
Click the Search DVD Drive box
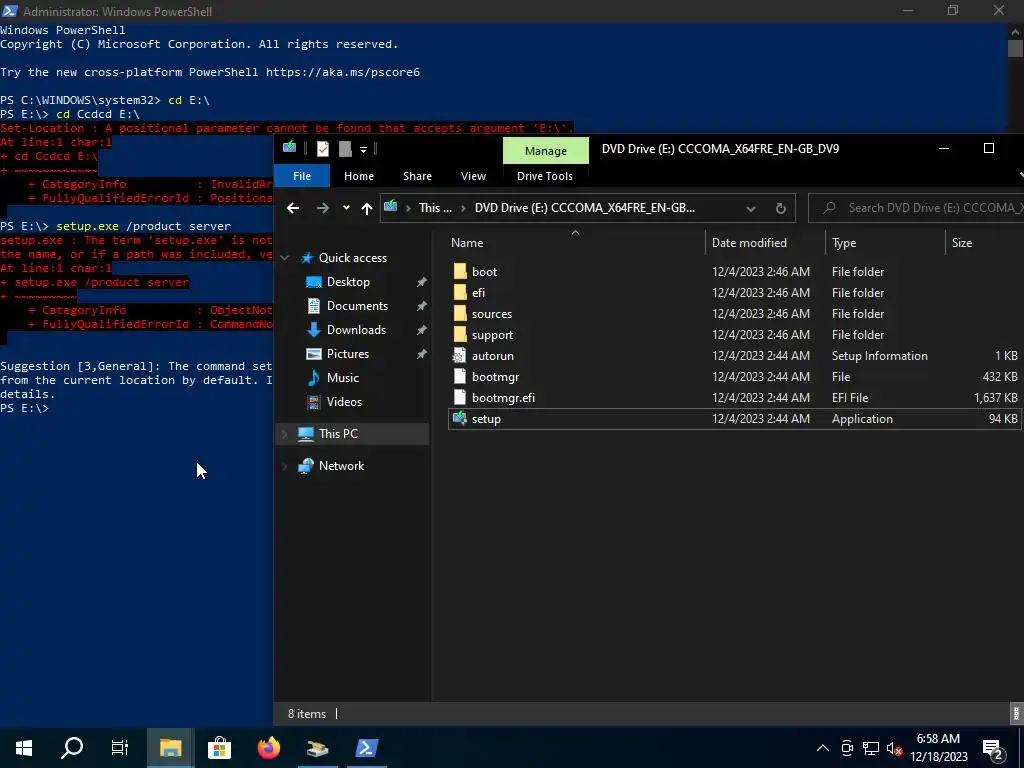click(918, 208)
